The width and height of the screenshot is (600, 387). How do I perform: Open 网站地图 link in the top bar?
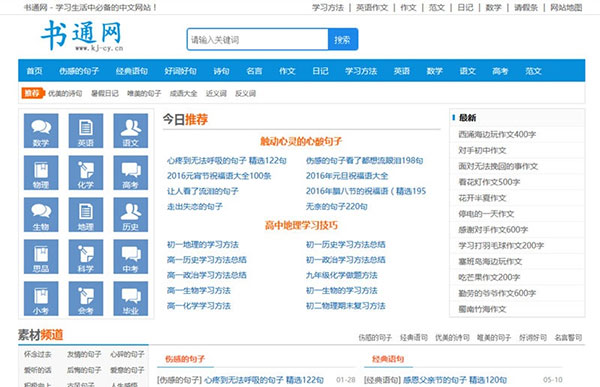[x=566, y=8]
